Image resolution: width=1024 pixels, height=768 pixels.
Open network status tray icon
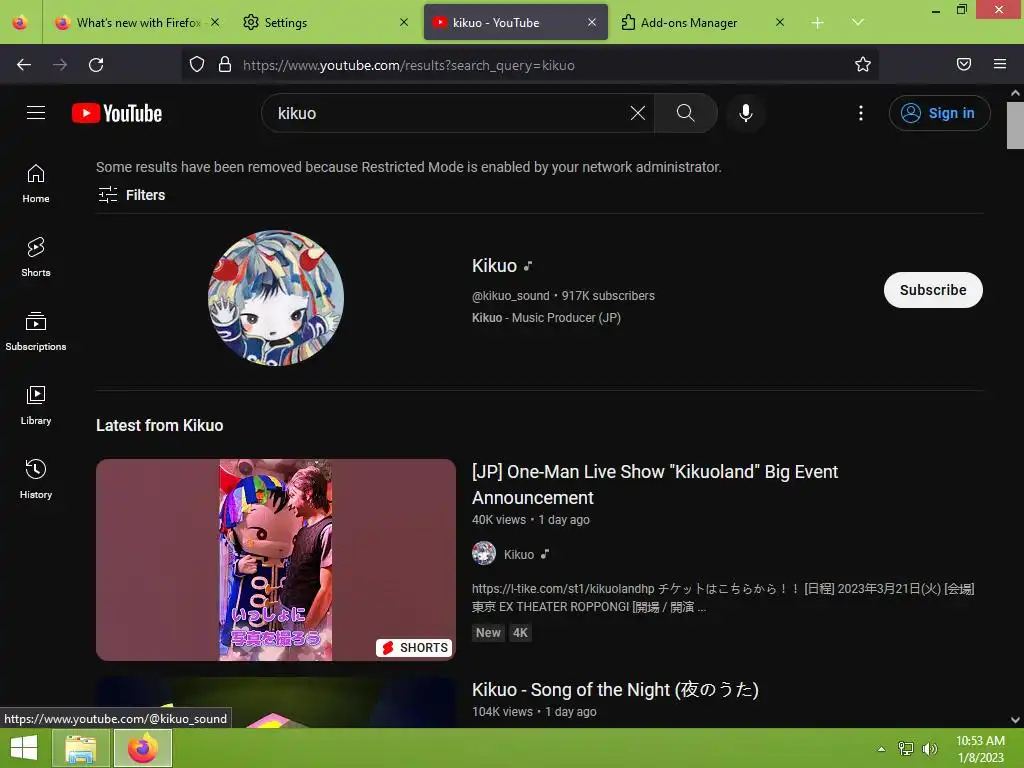click(x=905, y=748)
